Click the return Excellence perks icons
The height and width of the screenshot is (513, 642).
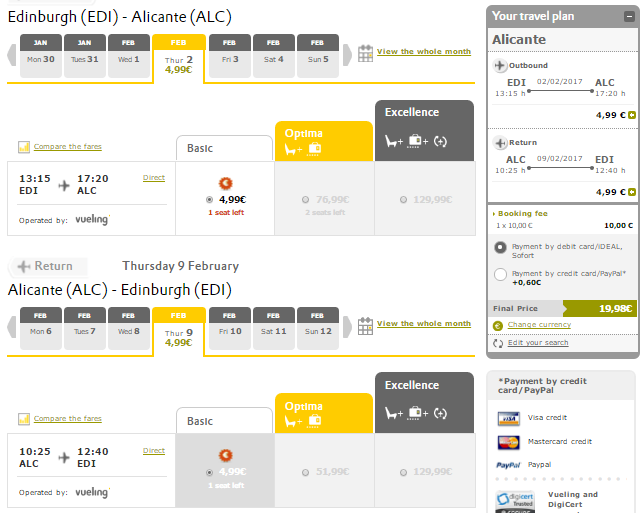[x=416, y=413]
